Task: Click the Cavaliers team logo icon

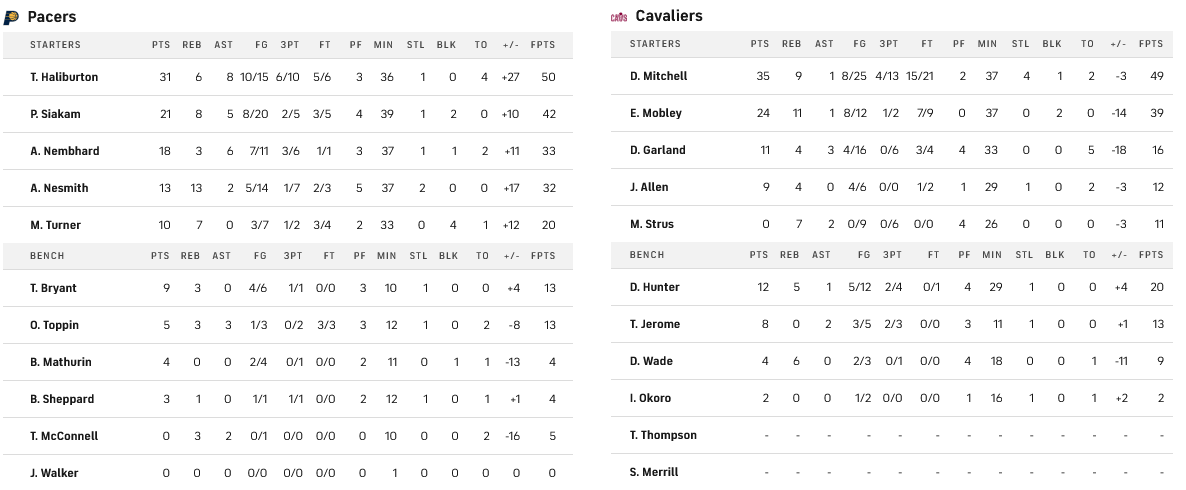Action: 619,17
